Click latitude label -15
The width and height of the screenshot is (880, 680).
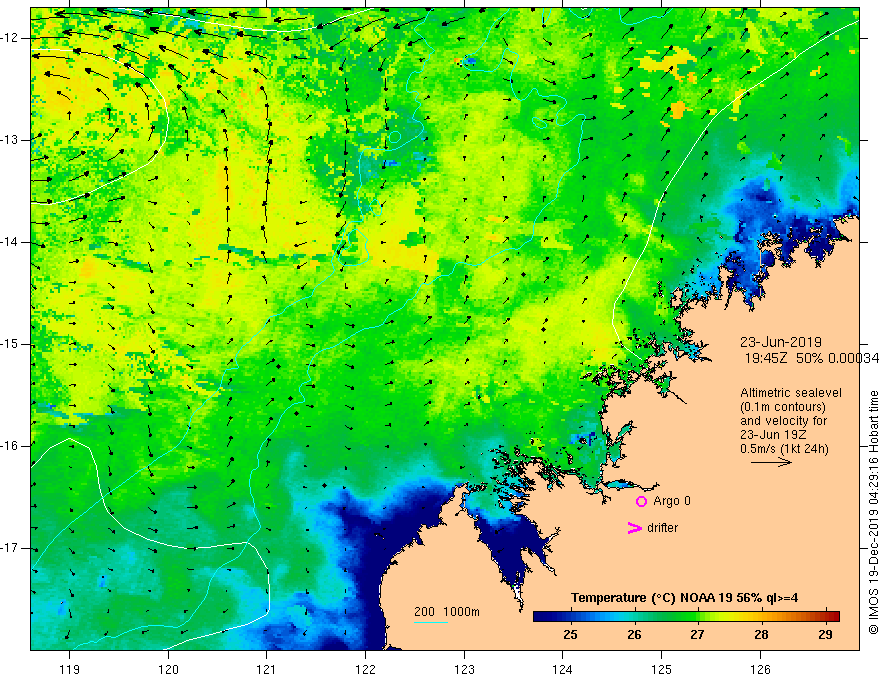click(x=10, y=344)
